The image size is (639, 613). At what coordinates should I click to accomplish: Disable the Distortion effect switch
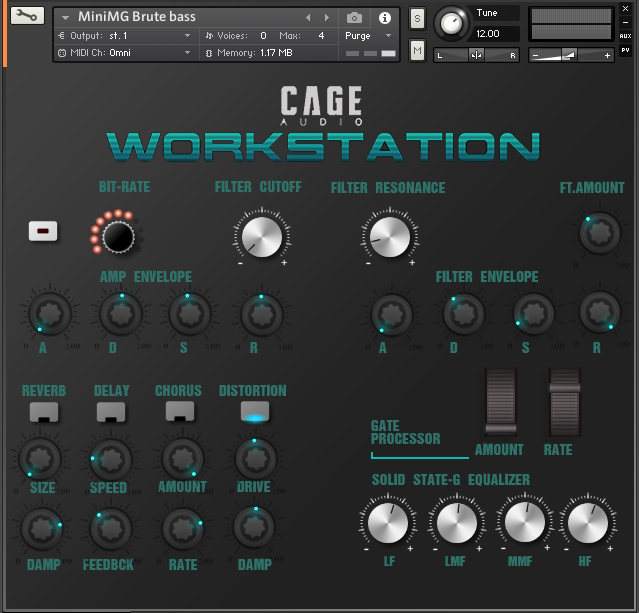point(255,411)
